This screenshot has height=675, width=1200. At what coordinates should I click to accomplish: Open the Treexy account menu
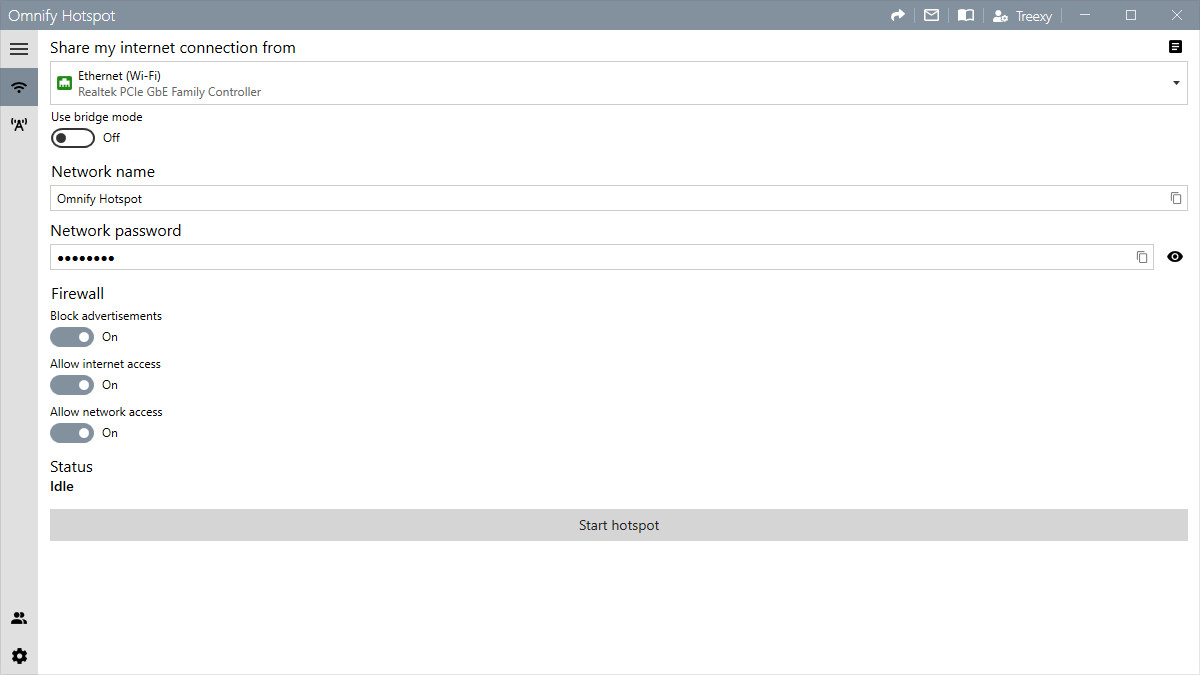[1022, 15]
